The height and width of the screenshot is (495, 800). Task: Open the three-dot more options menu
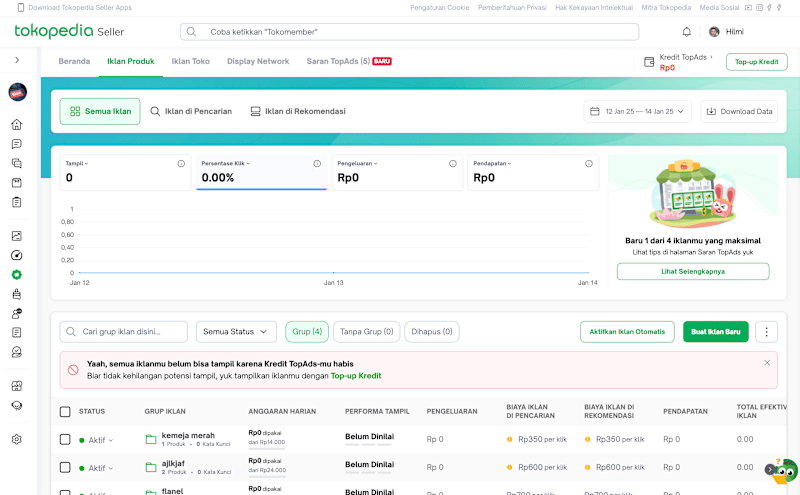(x=766, y=332)
